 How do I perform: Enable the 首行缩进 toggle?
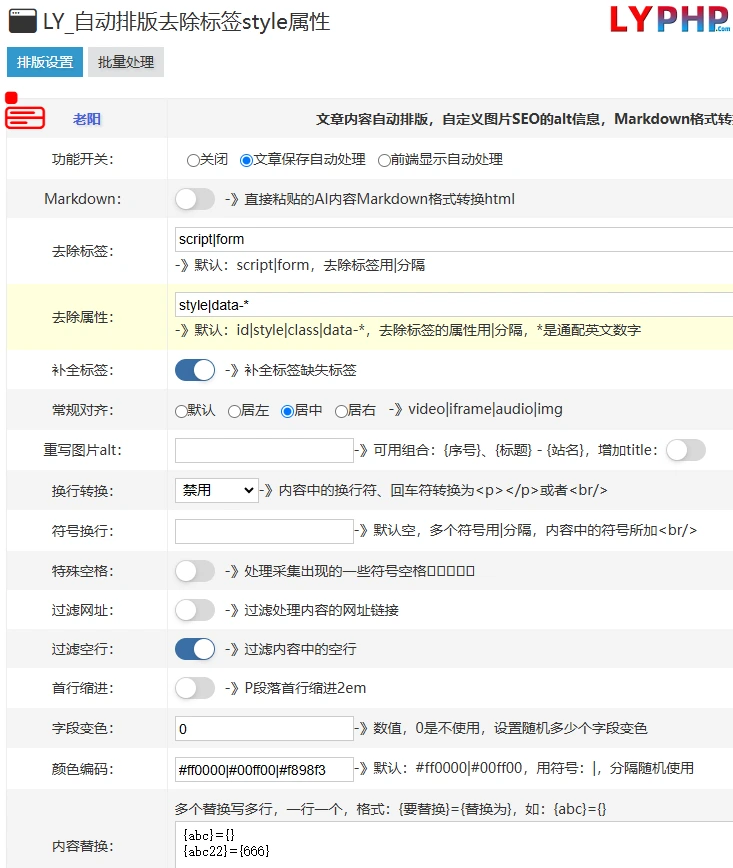(x=195, y=688)
